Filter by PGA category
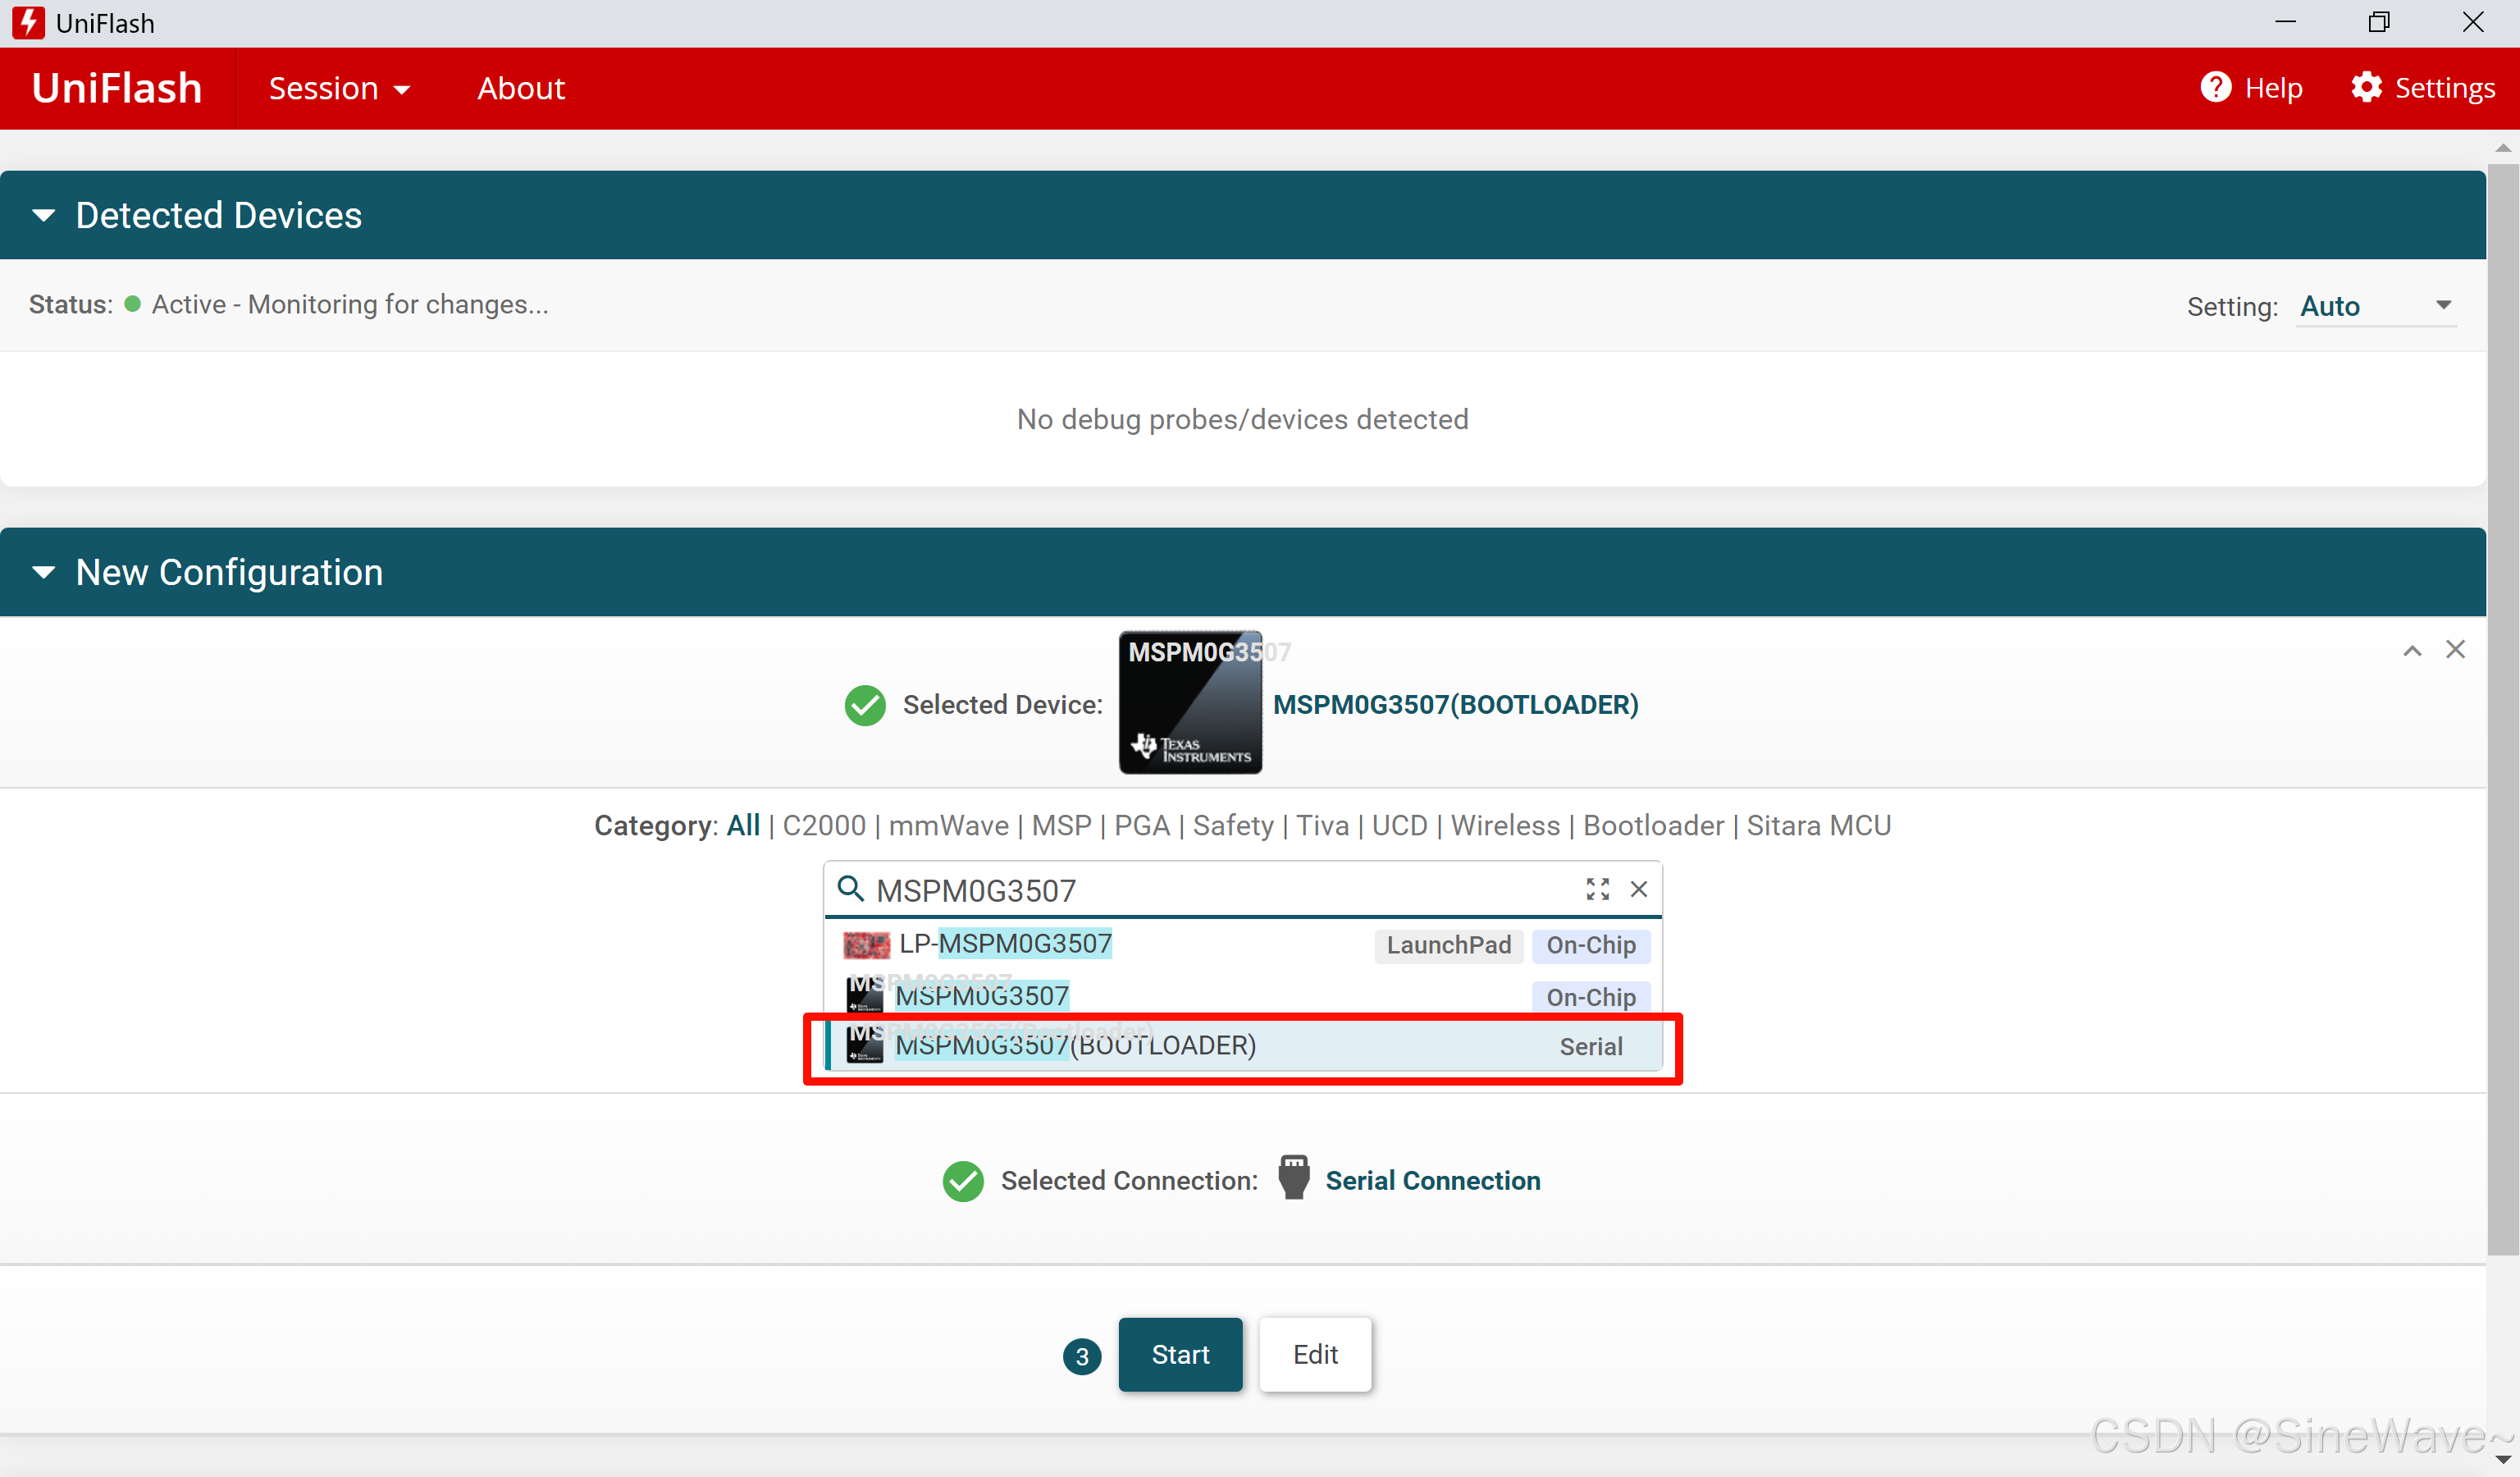 click(1142, 825)
